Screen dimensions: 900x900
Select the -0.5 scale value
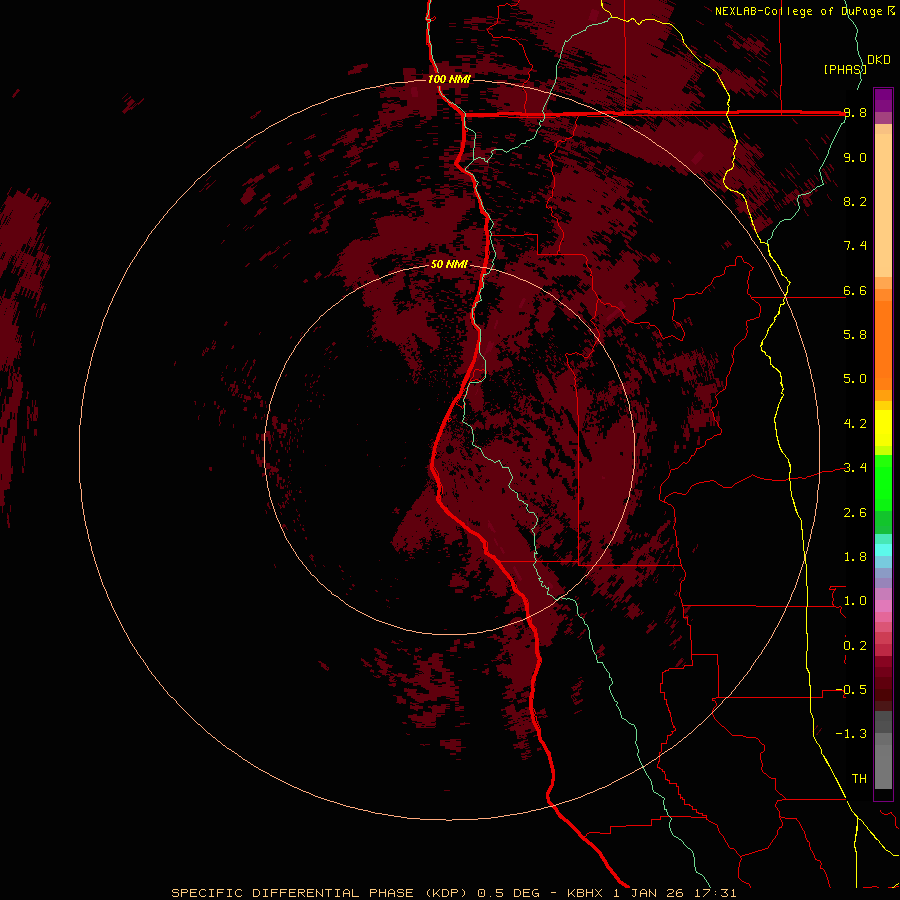(x=851, y=689)
